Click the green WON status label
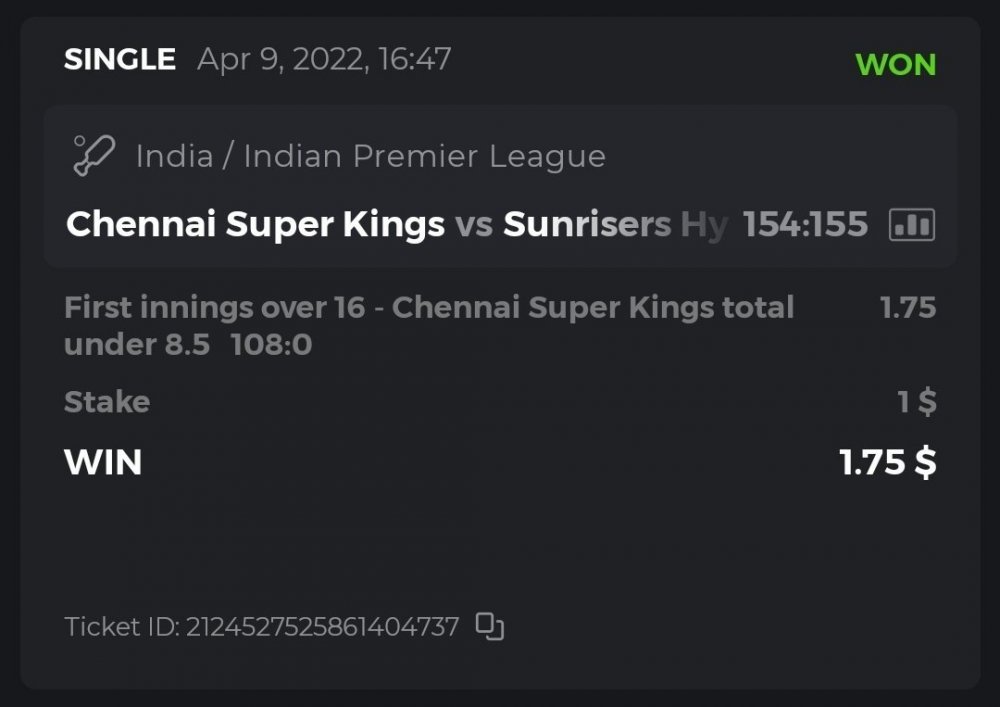 [895, 65]
